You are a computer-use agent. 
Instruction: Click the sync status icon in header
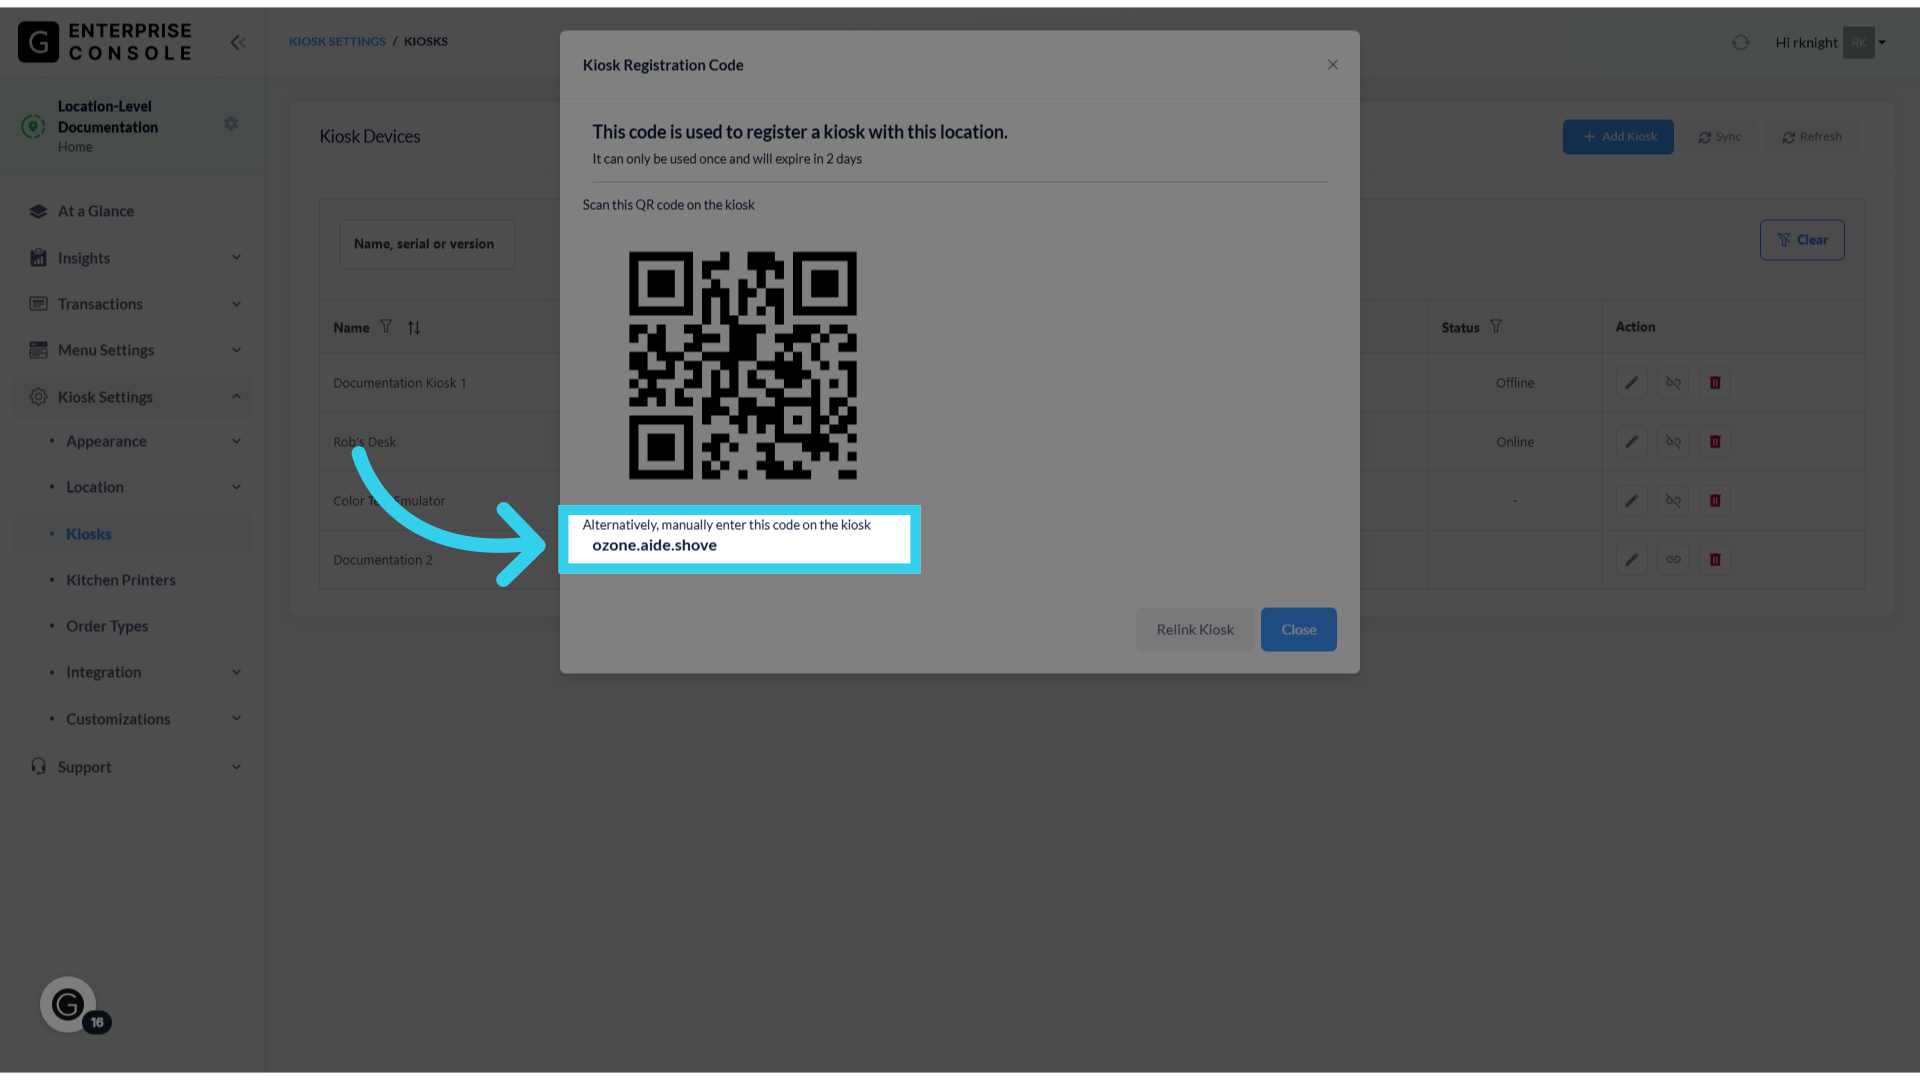(x=1741, y=42)
